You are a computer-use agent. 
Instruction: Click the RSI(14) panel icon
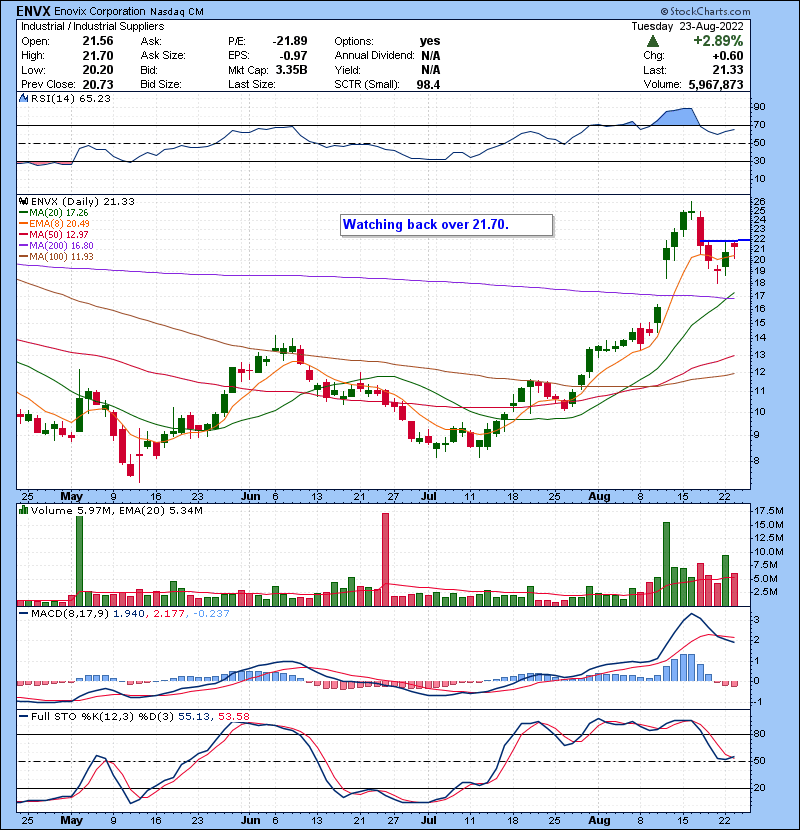(x=24, y=98)
